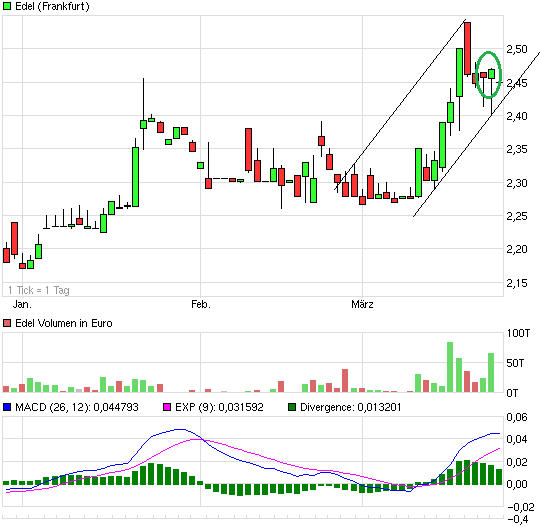The image size is (540, 527).
Task: Click the 50T volume axis label
Action: 516,363
